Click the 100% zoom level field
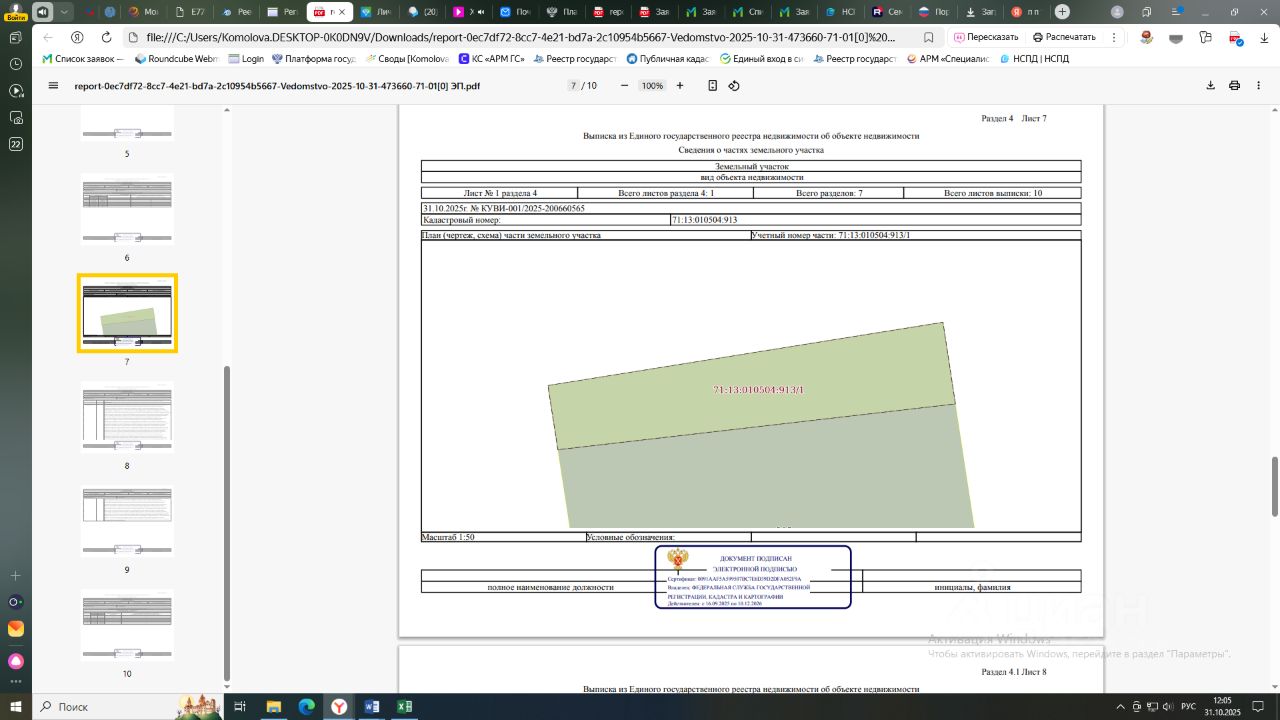The image size is (1280, 720). pyautogui.click(x=652, y=86)
